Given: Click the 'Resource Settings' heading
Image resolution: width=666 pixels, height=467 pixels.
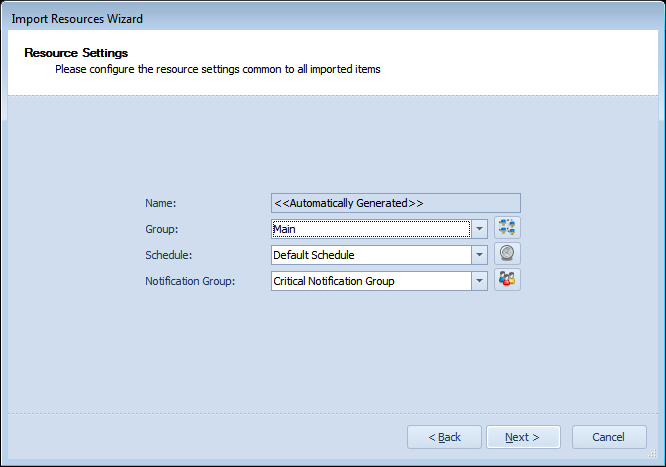Looking at the screenshot, I should pyautogui.click(x=76, y=53).
